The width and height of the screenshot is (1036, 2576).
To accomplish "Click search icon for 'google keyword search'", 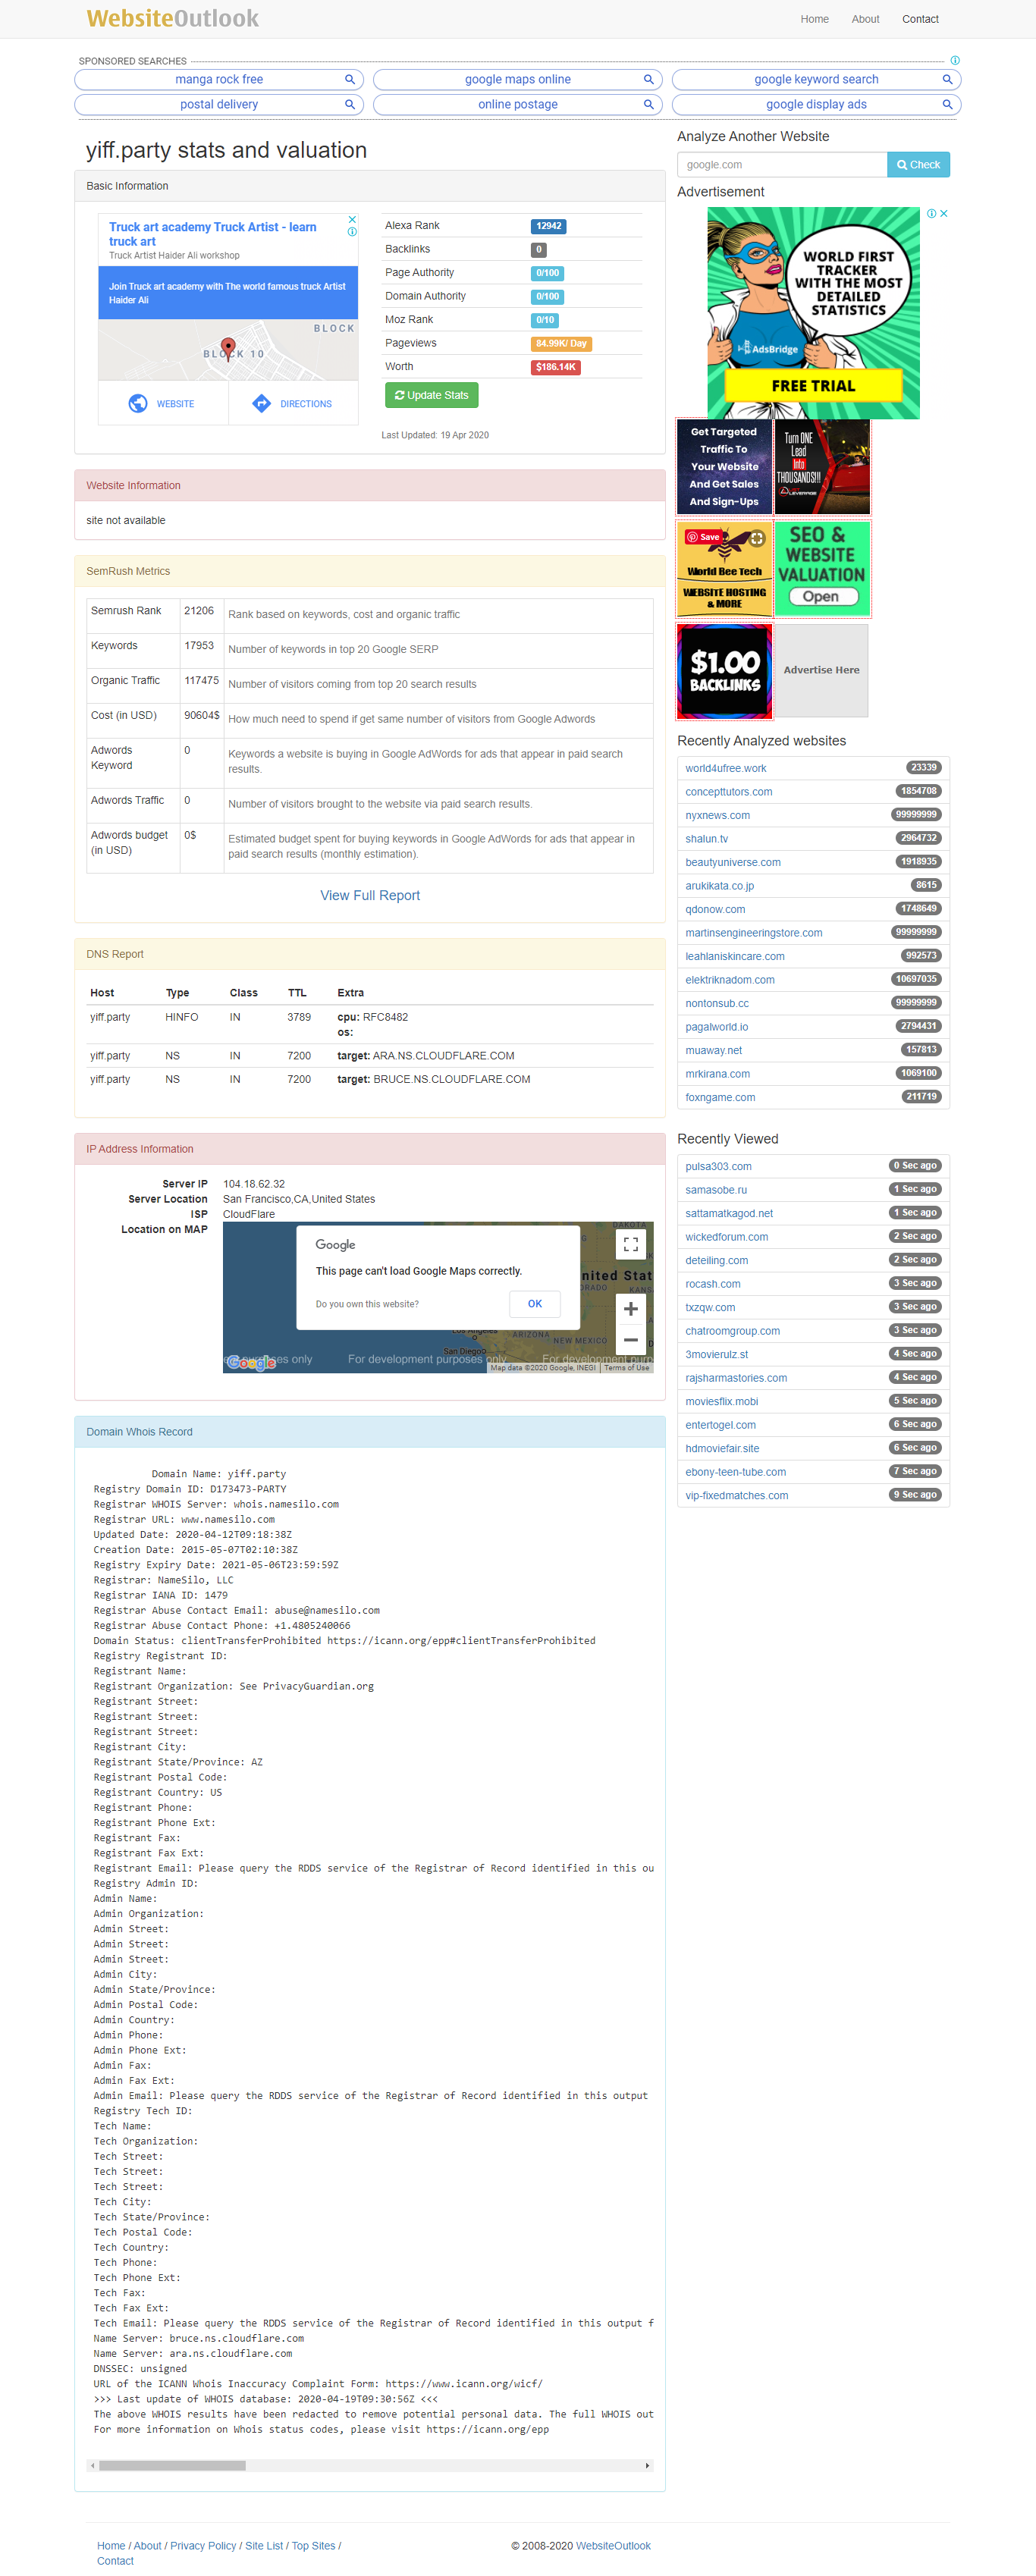I will 947,79.
